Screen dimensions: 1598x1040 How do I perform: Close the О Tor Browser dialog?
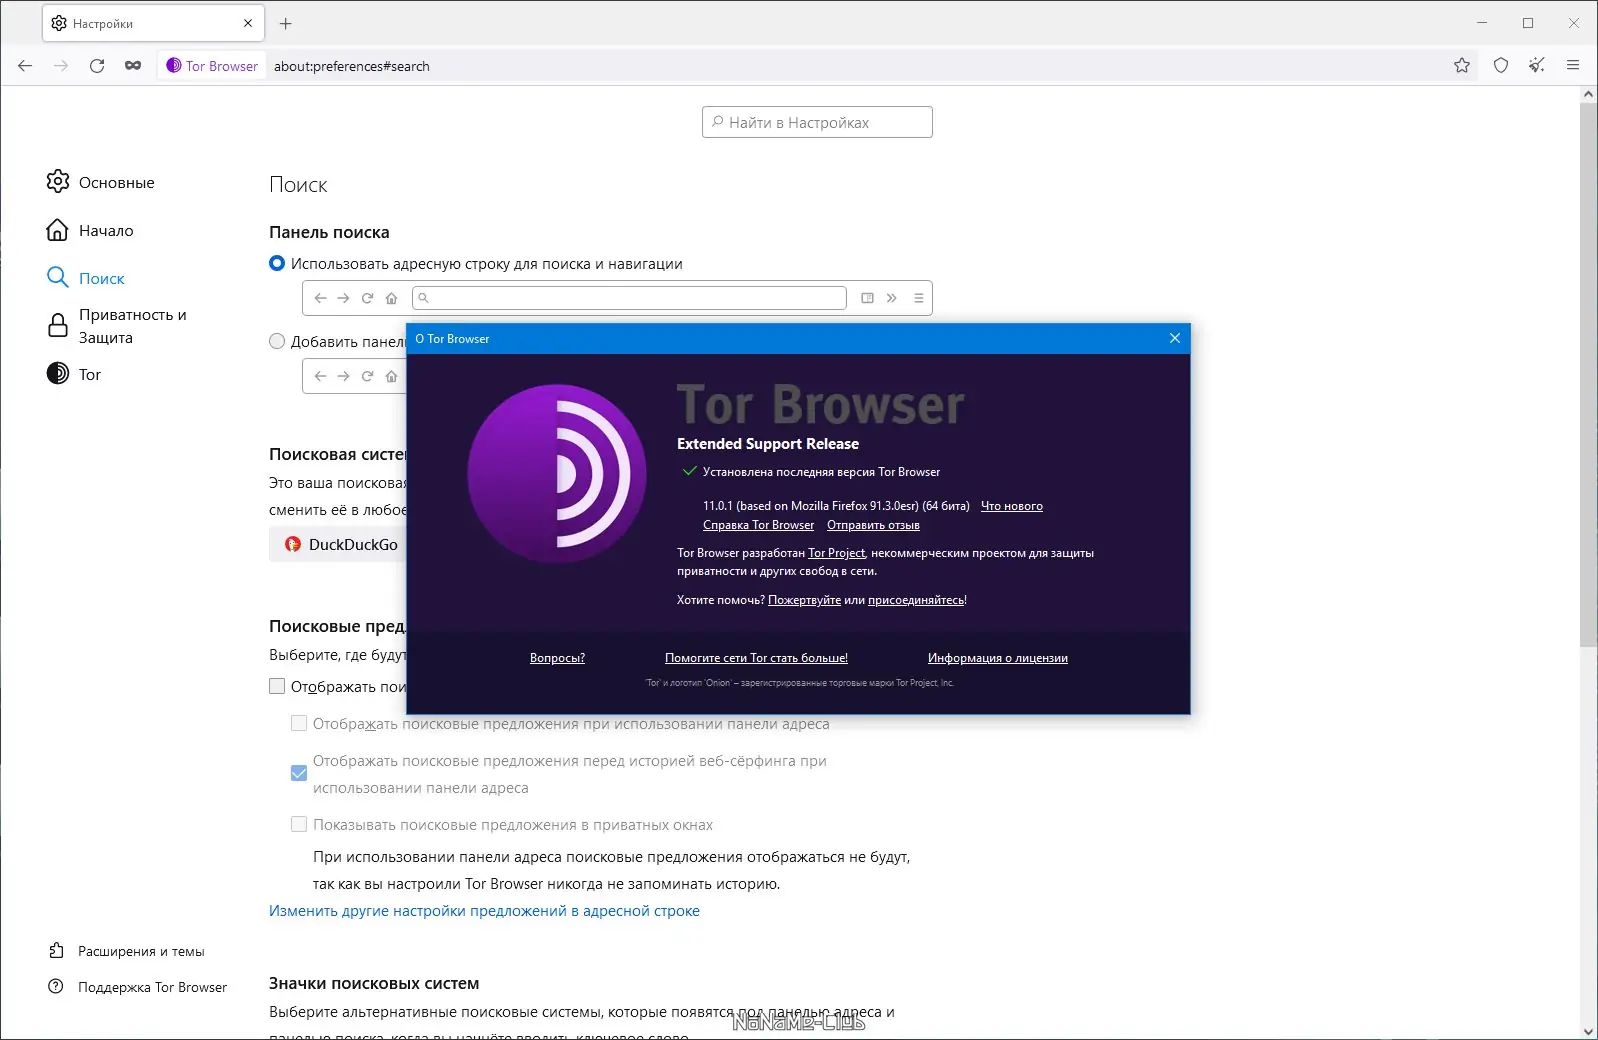(1175, 338)
